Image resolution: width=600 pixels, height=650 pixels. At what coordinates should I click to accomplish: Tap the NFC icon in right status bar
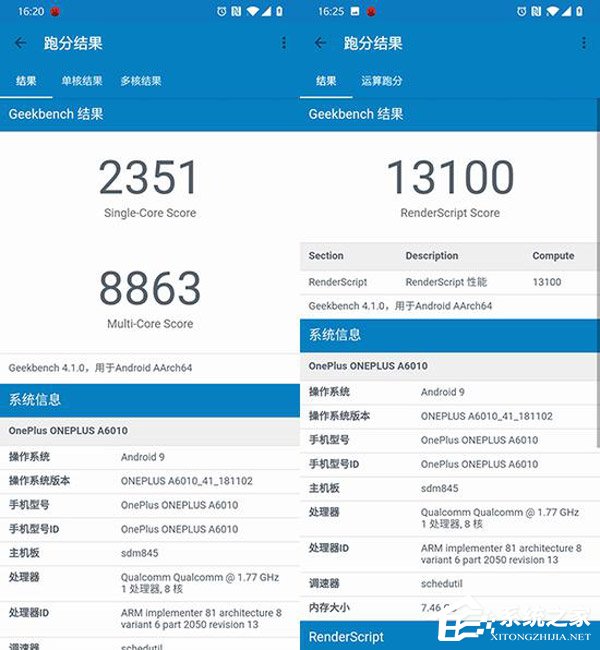(x=536, y=11)
